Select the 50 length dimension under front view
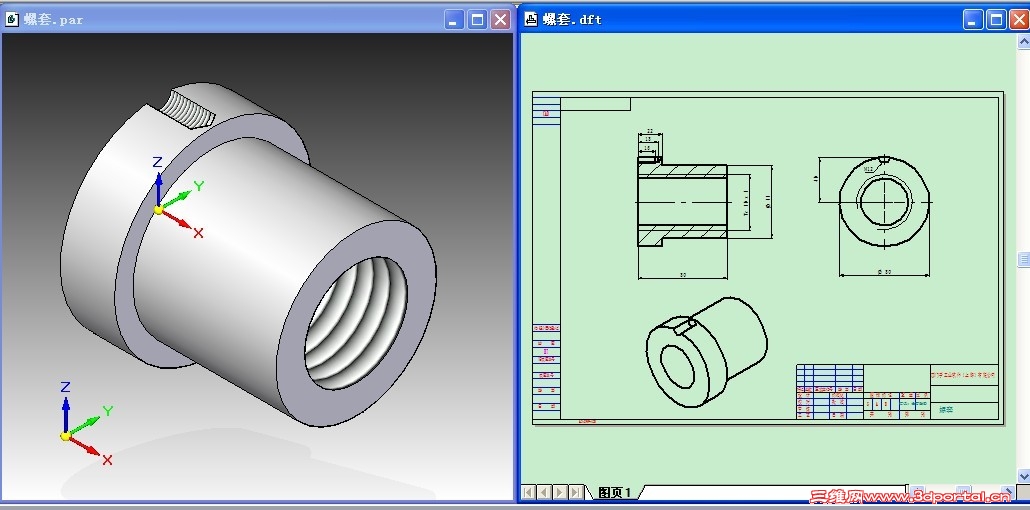Viewport: 1030px width, 510px height. click(683, 275)
